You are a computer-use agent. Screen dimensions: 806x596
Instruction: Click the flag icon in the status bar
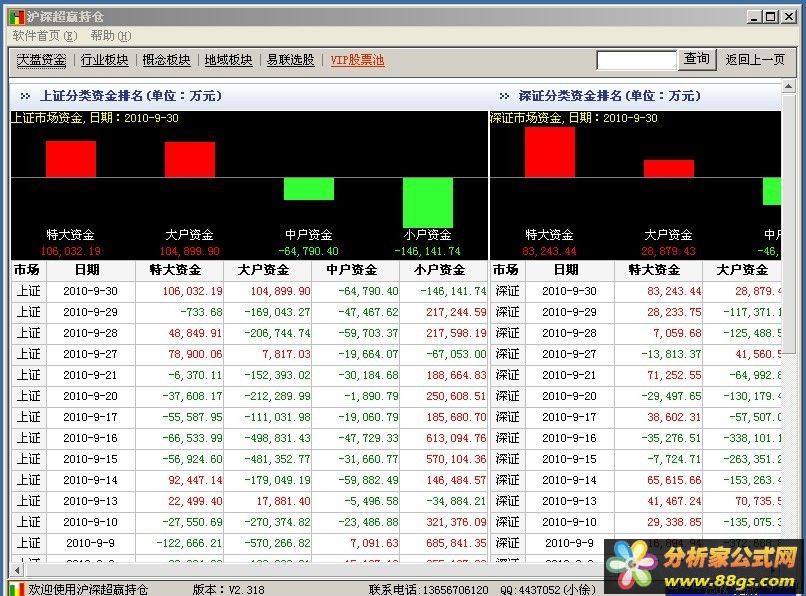point(17,589)
